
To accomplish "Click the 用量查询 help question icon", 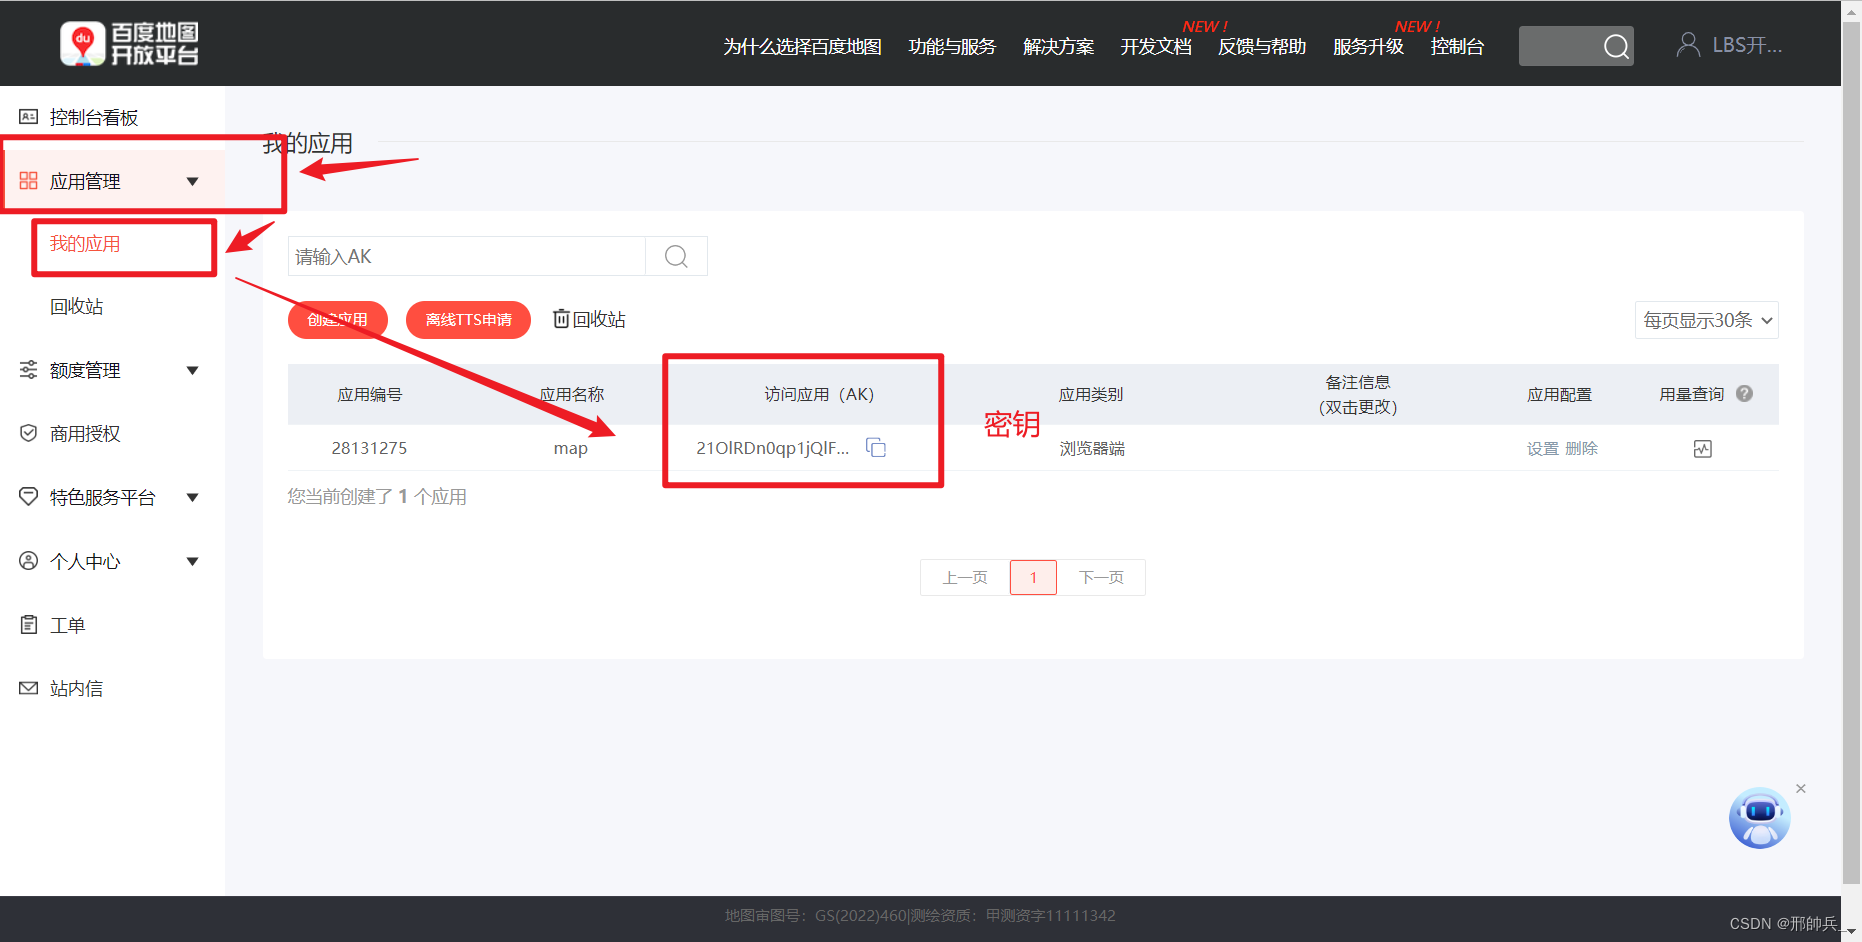I will coord(1745,394).
